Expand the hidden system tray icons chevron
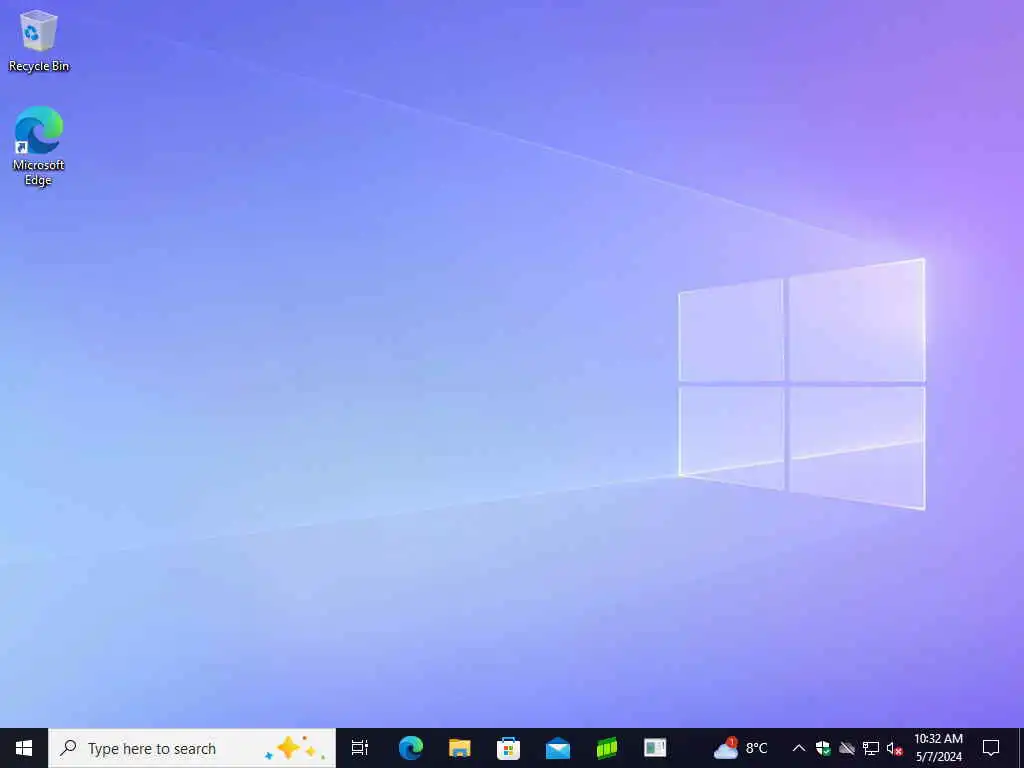The width and height of the screenshot is (1024, 768). pos(799,748)
